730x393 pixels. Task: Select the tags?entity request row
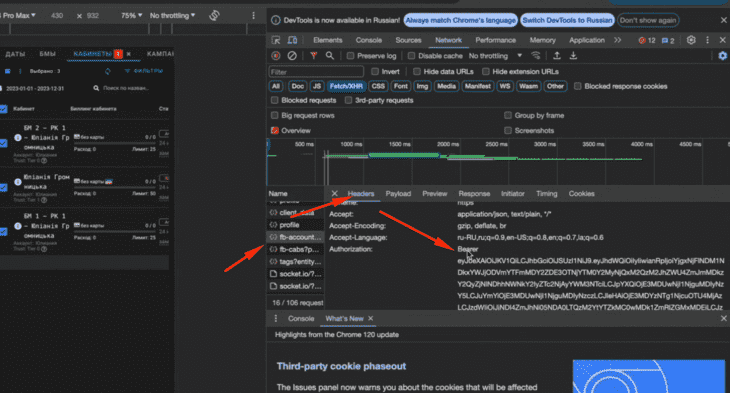point(295,262)
